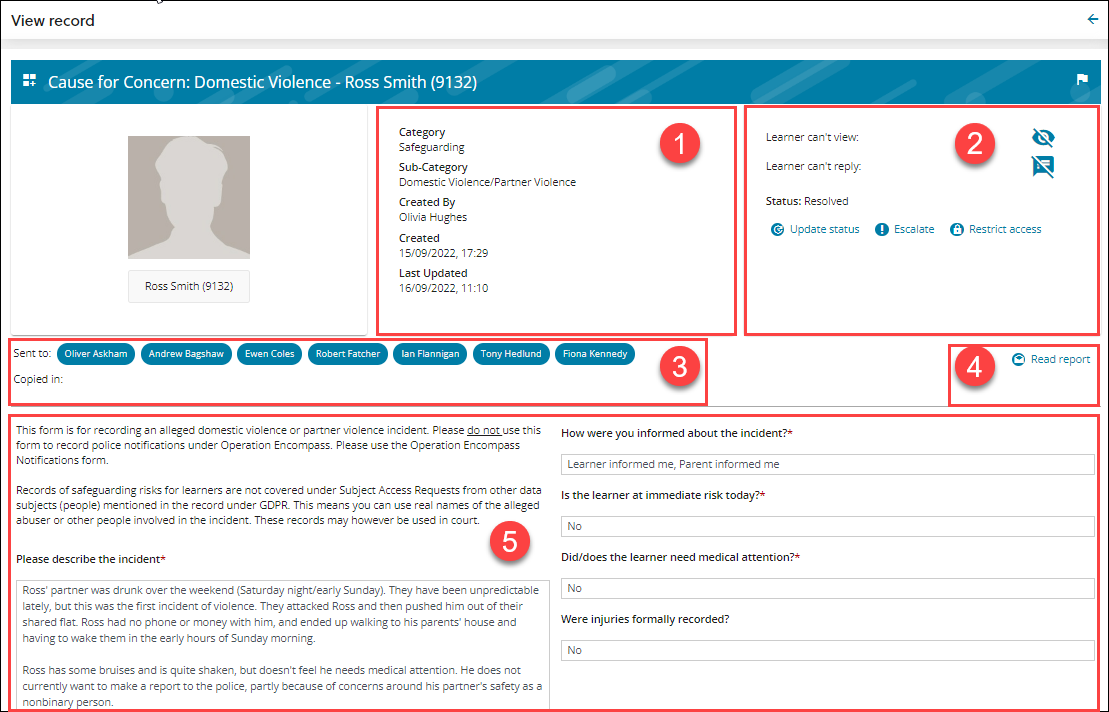Viewport: 1109px width, 712px height.
Task: Toggle the Learner can't reply chat icon
Action: tap(1043, 166)
